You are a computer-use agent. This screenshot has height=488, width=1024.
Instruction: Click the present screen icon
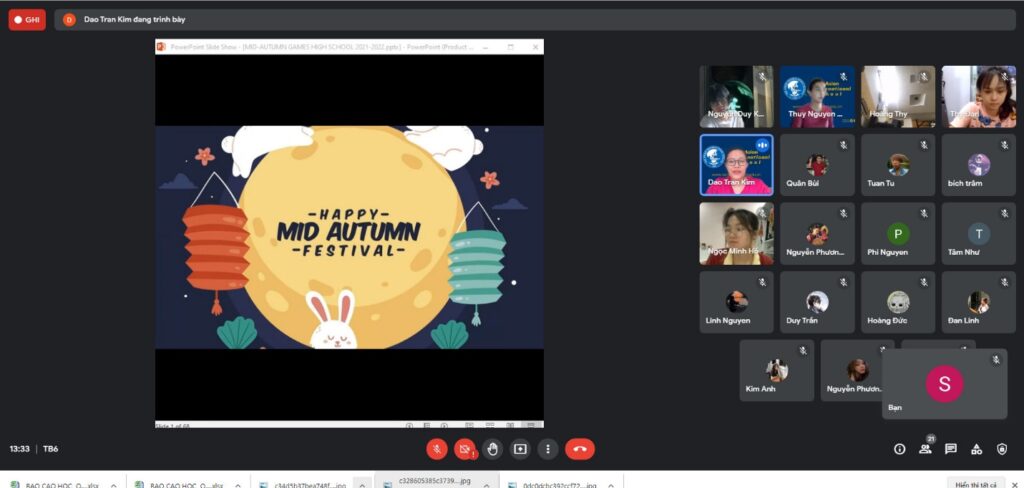pos(520,449)
